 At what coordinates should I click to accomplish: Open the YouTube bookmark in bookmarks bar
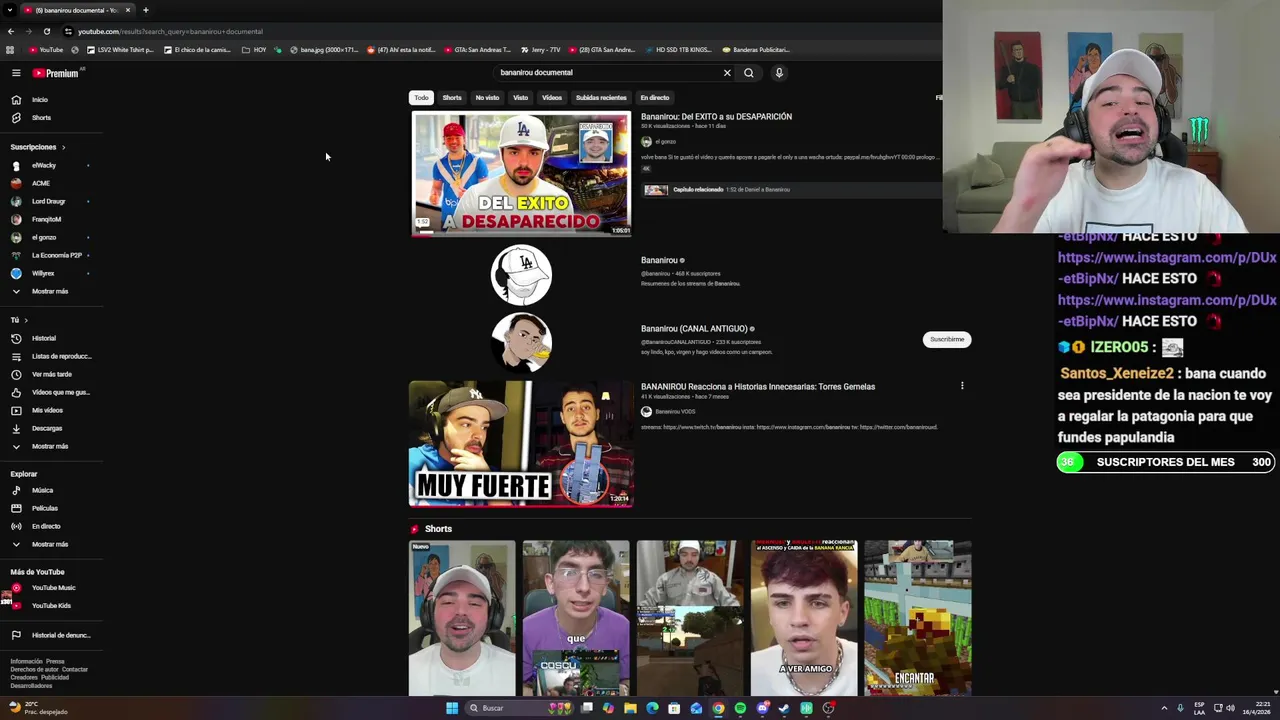click(x=46, y=50)
